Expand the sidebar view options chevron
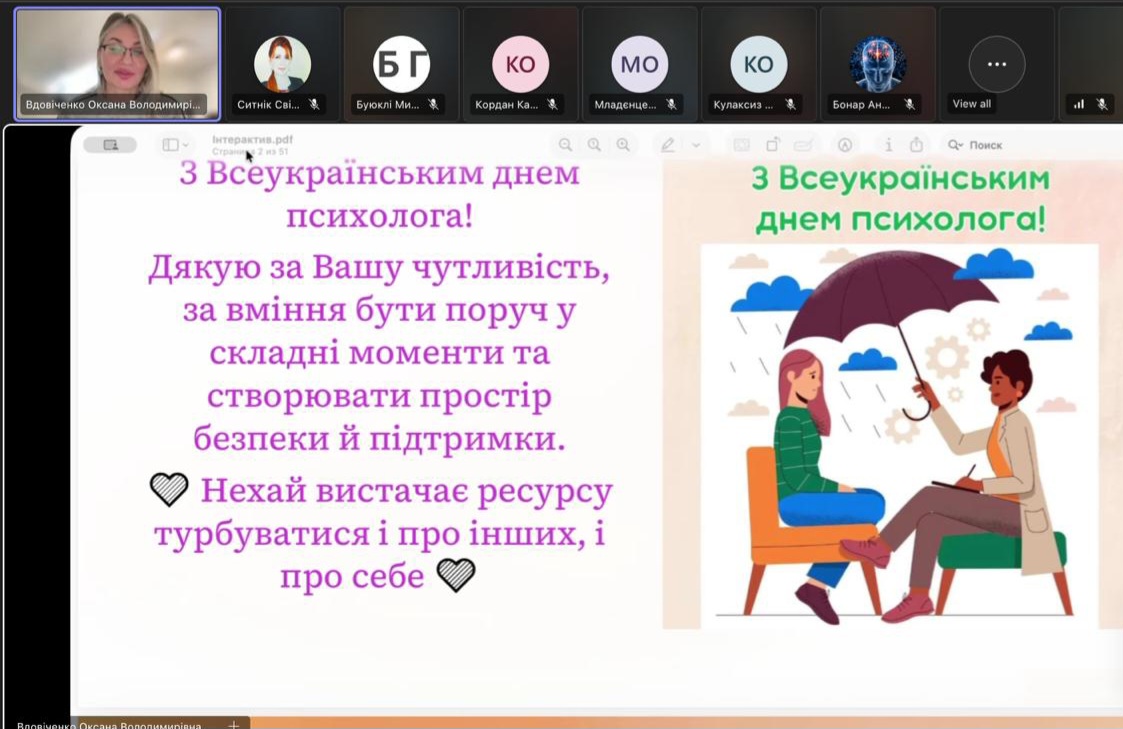1123x729 pixels. pyautogui.click(x=186, y=145)
